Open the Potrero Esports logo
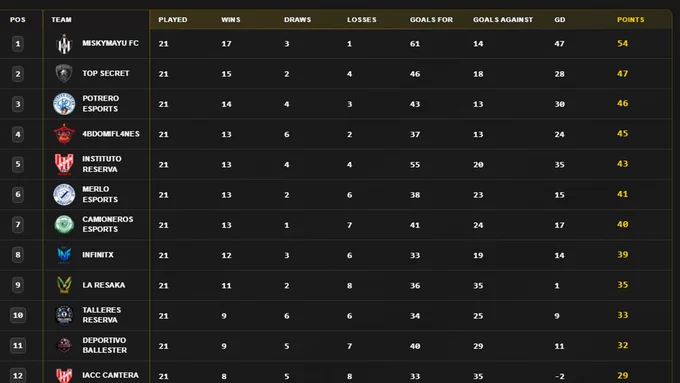The height and width of the screenshot is (383, 680). coord(64,104)
